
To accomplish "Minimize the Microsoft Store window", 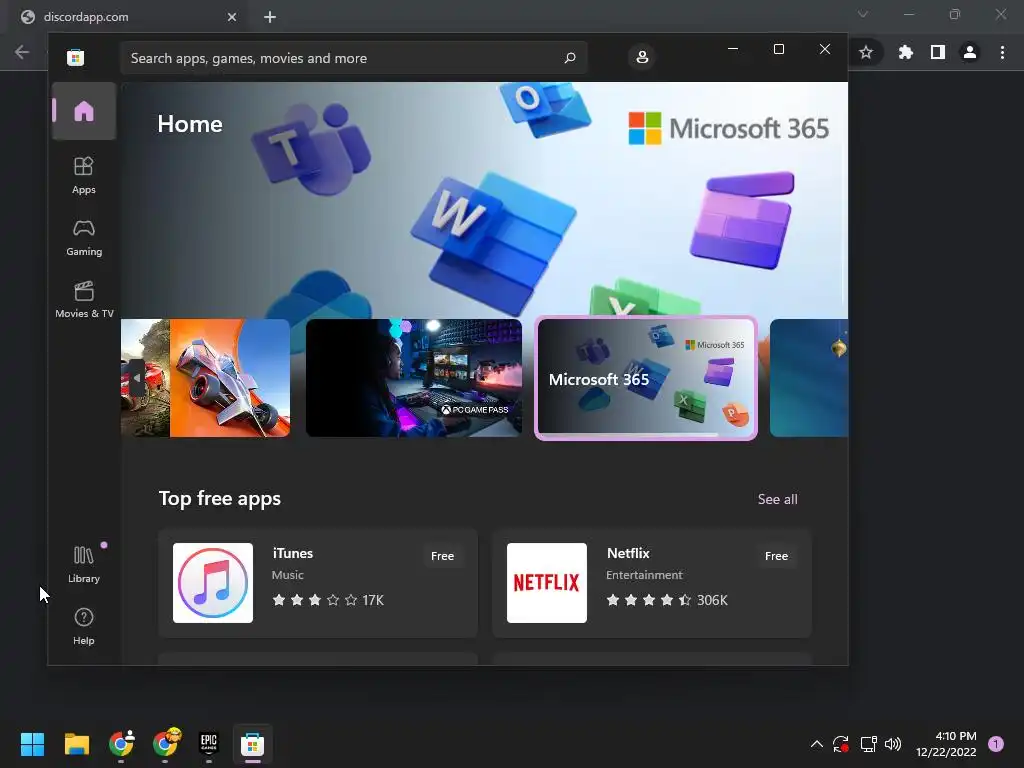I will pyautogui.click(x=733, y=49).
